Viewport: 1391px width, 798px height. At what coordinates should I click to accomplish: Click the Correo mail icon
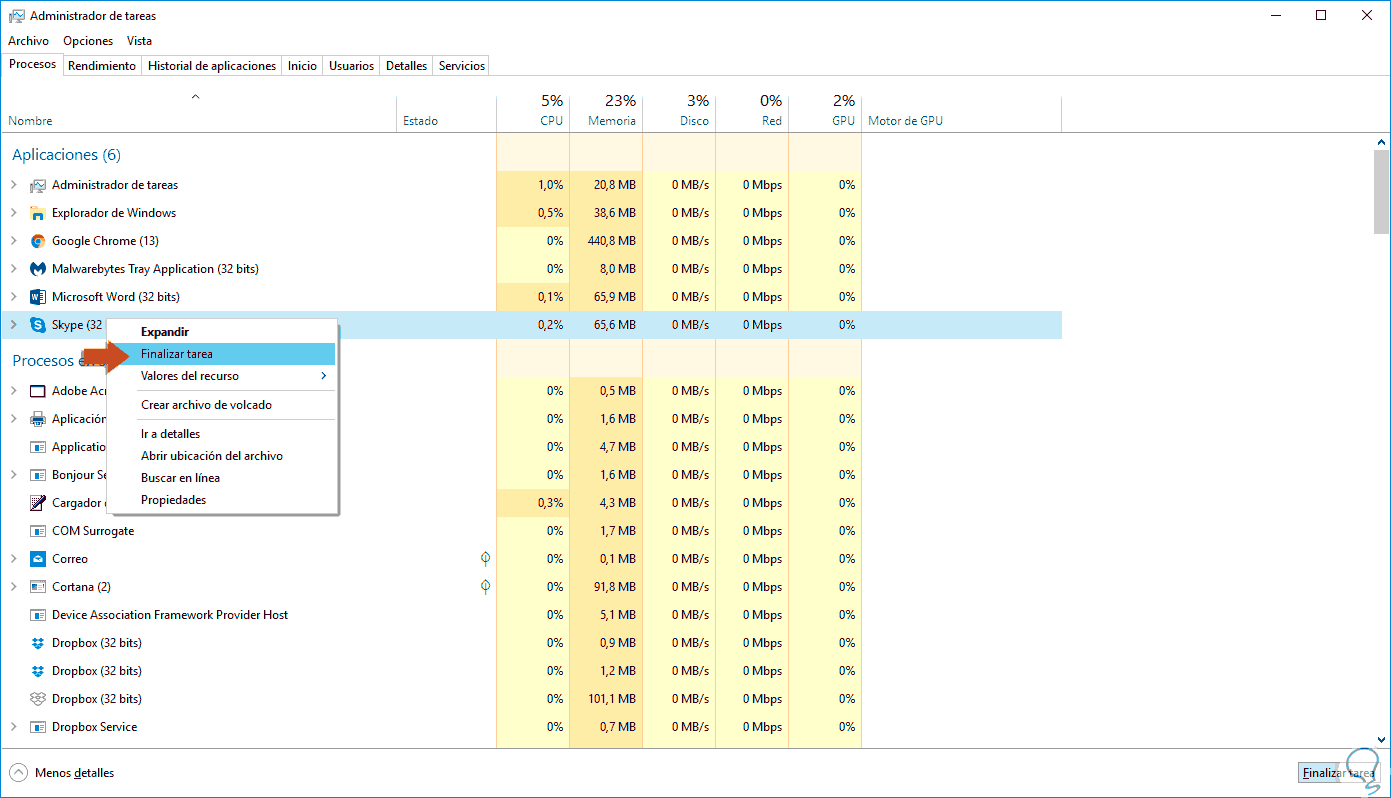[x=38, y=559]
